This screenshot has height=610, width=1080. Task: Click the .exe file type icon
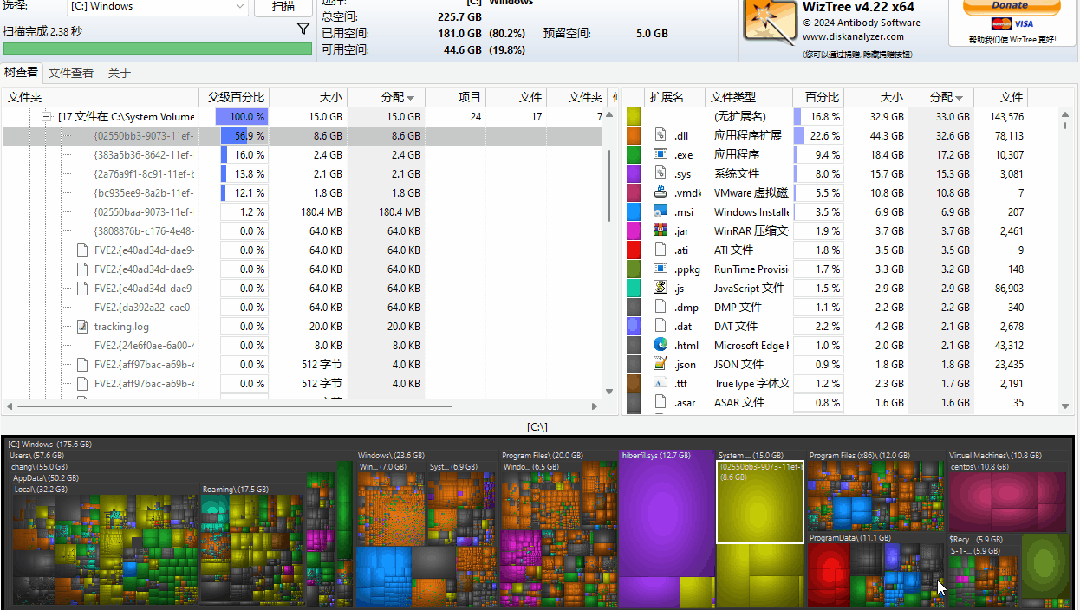[660, 154]
